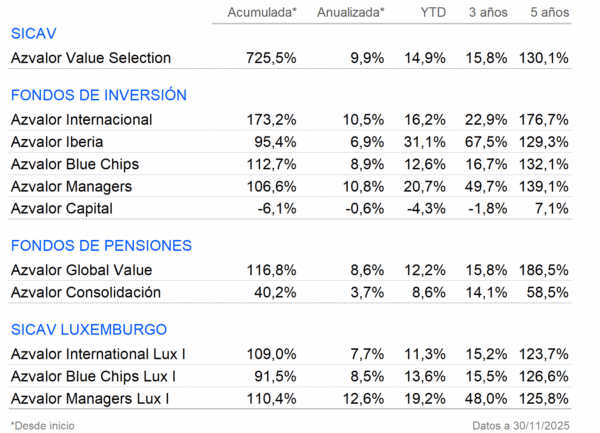
Task: Select the FONDOS DE PENSIONES heading
Action: pyautogui.click(x=100, y=245)
